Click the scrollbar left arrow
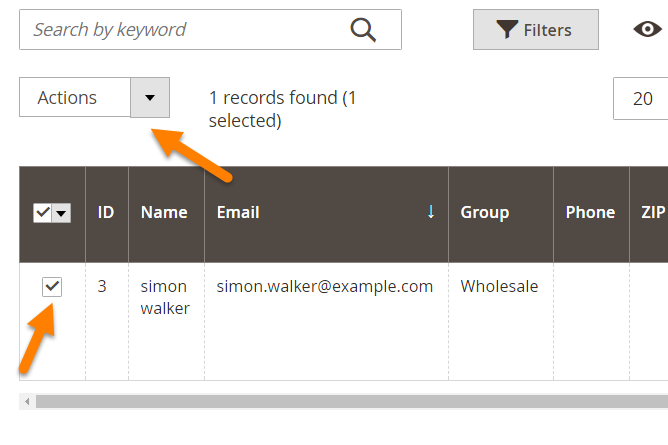The image size is (668, 445). [x=27, y=402]
